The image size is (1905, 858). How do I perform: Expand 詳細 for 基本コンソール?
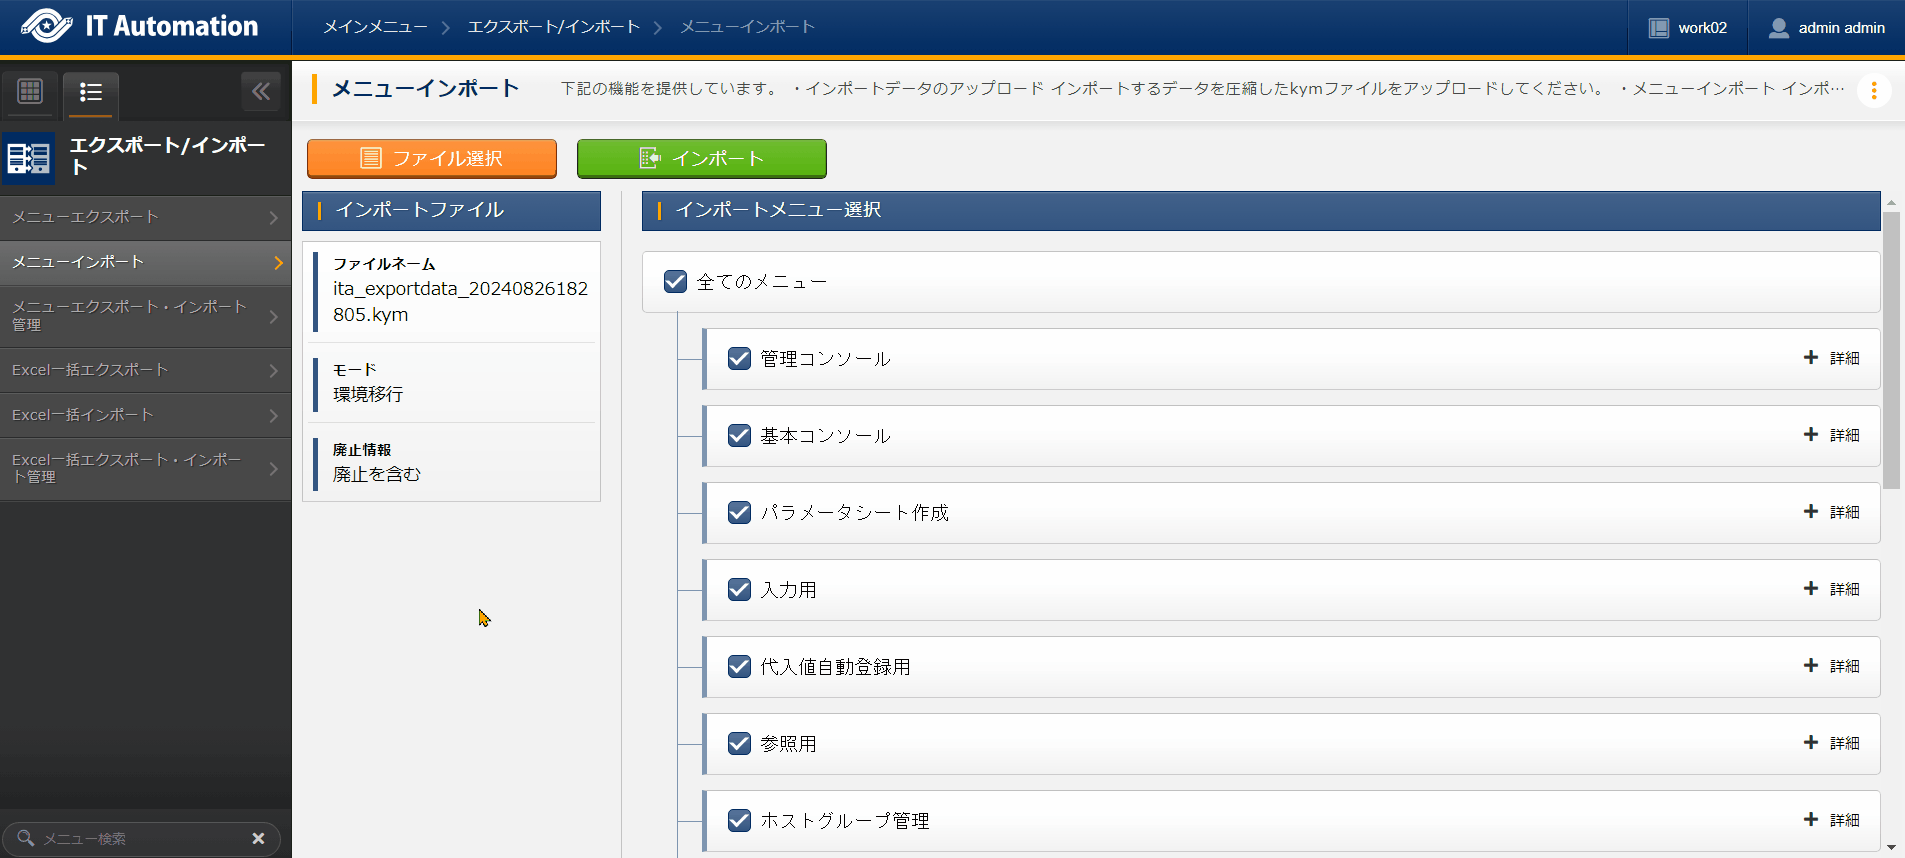coord(1832,435)
